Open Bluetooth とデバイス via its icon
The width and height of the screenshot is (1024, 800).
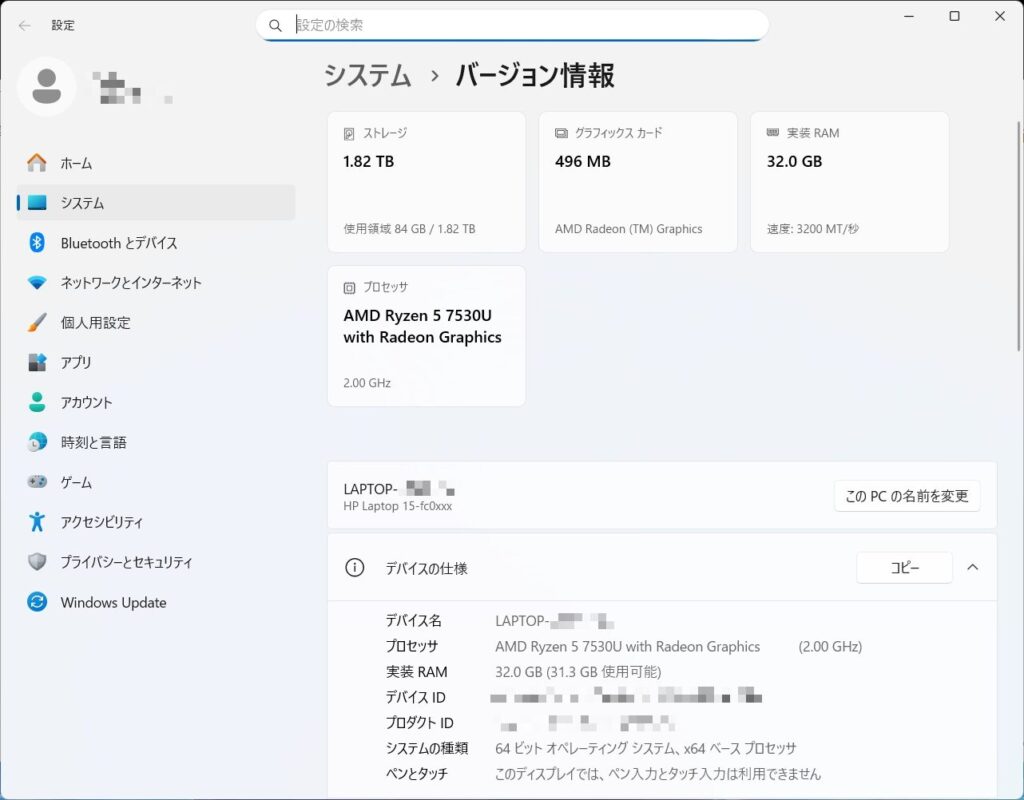tap(37, 243)
